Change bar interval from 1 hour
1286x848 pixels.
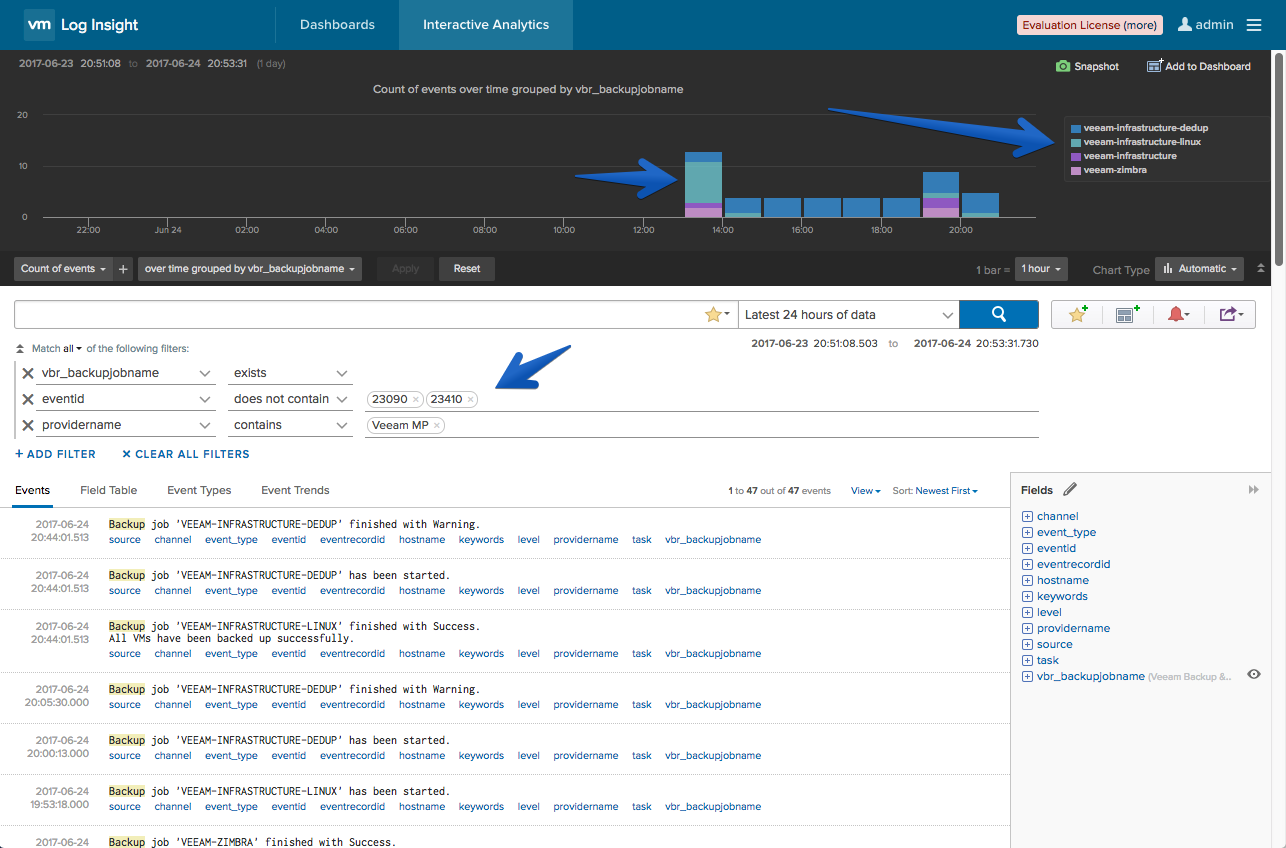(x=1041, y=268)
